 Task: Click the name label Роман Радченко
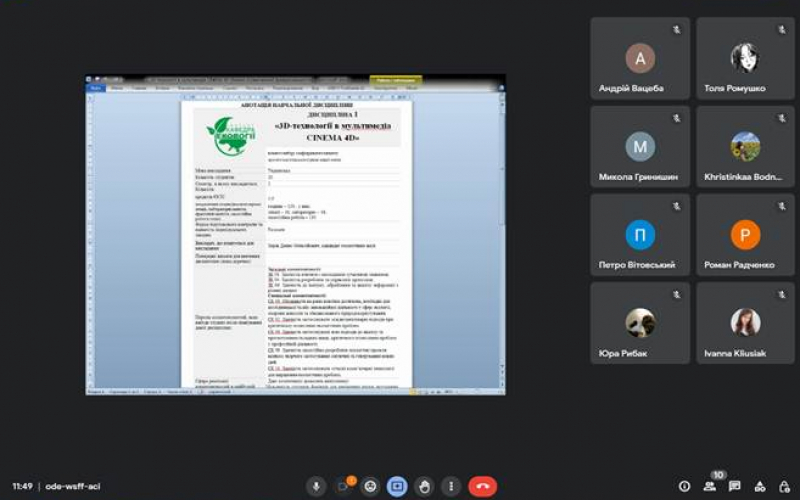(739, 265)
